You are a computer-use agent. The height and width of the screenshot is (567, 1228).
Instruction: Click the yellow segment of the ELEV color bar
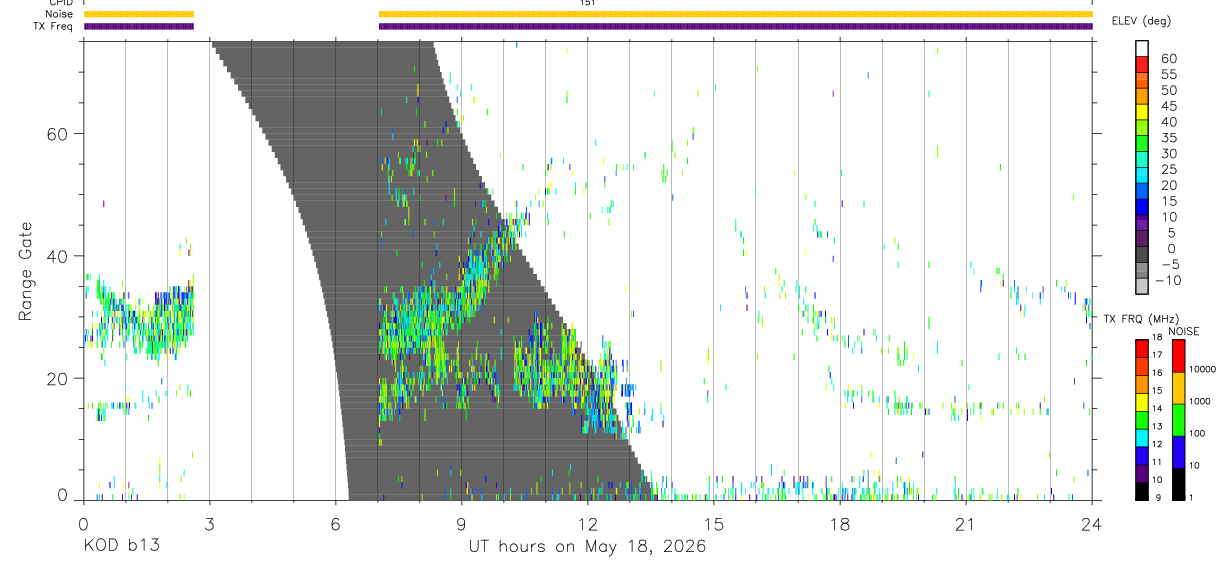point(1142,113)
